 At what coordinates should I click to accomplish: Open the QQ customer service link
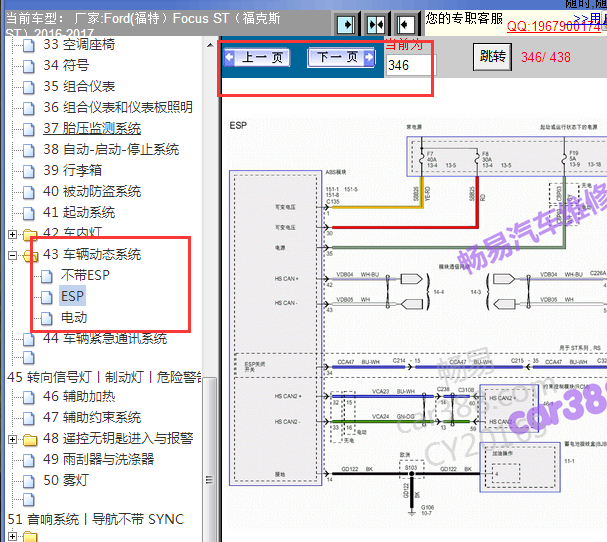(554, 26)
